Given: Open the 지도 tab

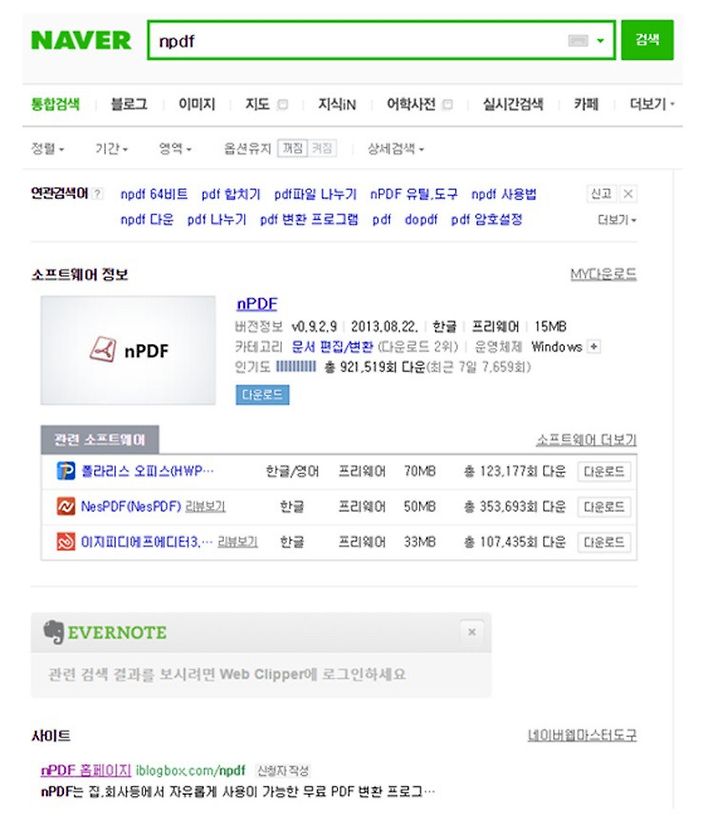Looking at the screenshot, I should [x=257, y=104].
